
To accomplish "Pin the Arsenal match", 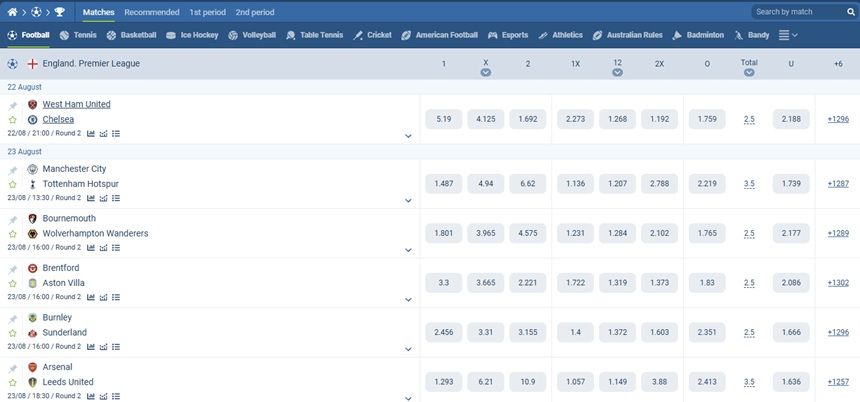I will (x=13, y=369).
